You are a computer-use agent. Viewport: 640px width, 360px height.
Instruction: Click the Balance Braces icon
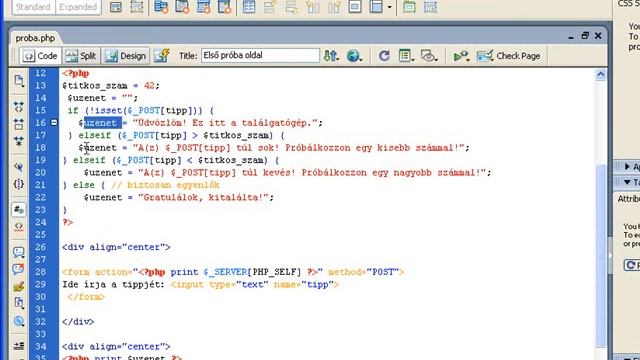19,184
